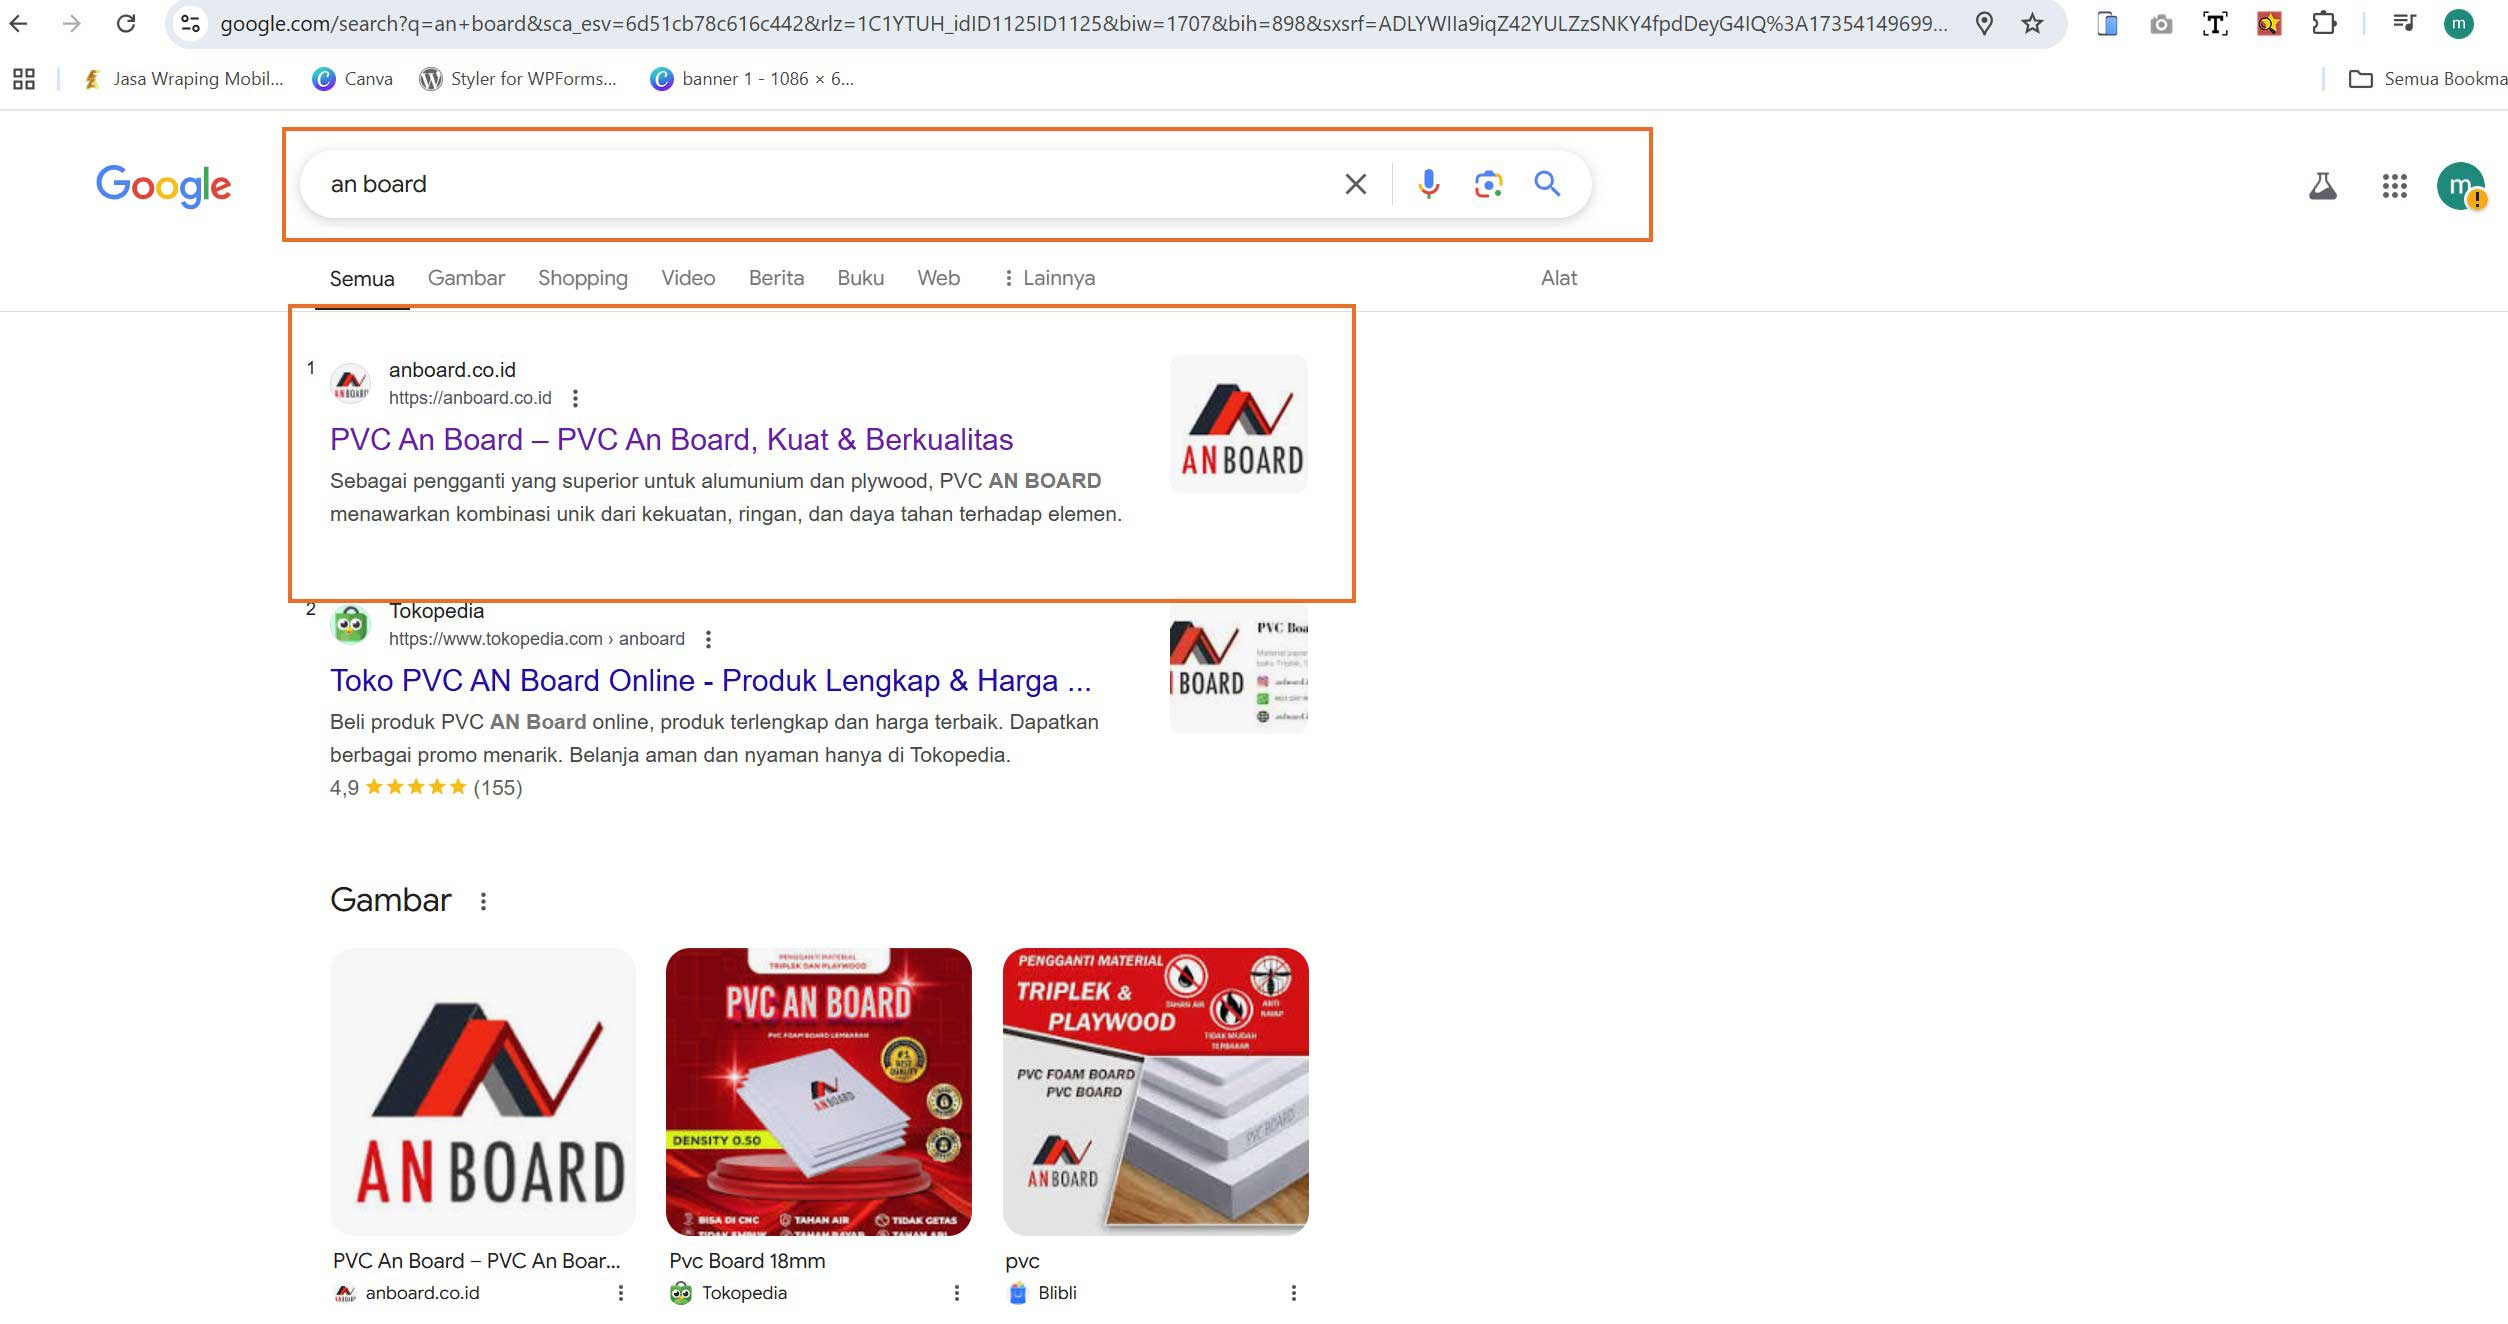Bookmark this page with the star icon
This screenshot has width=2508, height=1324.
pyautogui.click(x=2032, y=23)
